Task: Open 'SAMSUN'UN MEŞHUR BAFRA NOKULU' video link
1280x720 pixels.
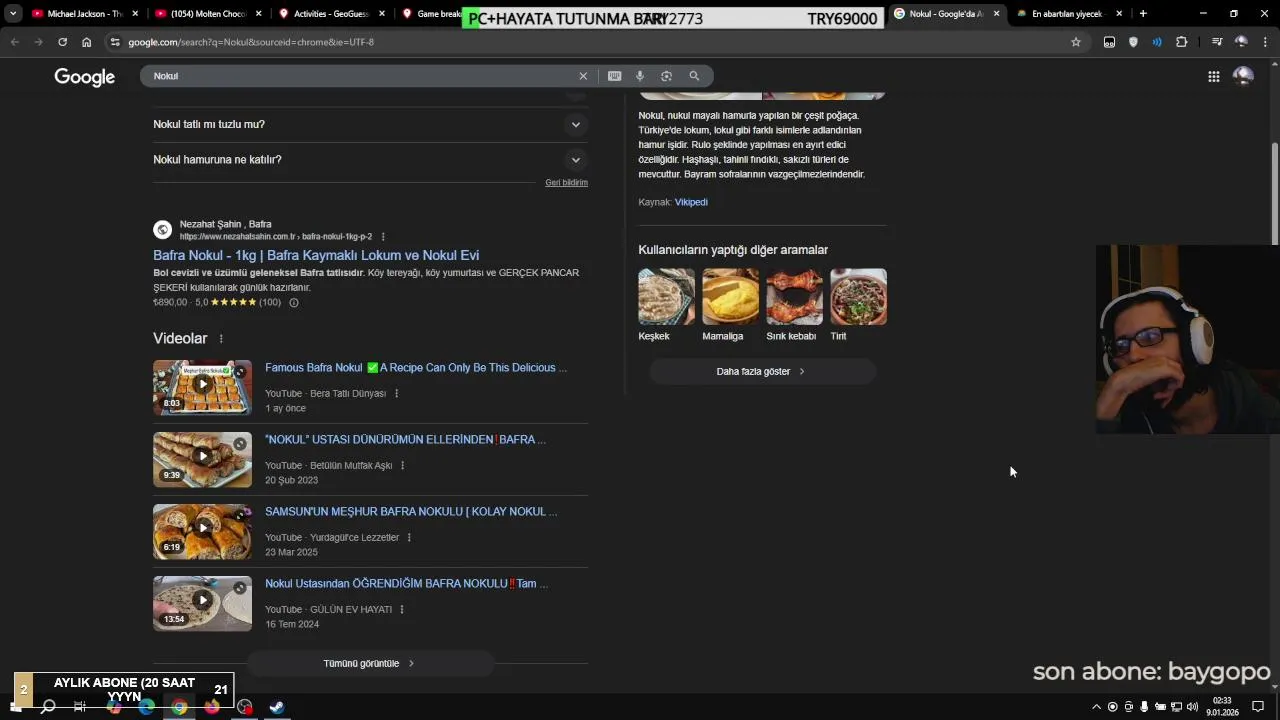Action: point(411,512)
